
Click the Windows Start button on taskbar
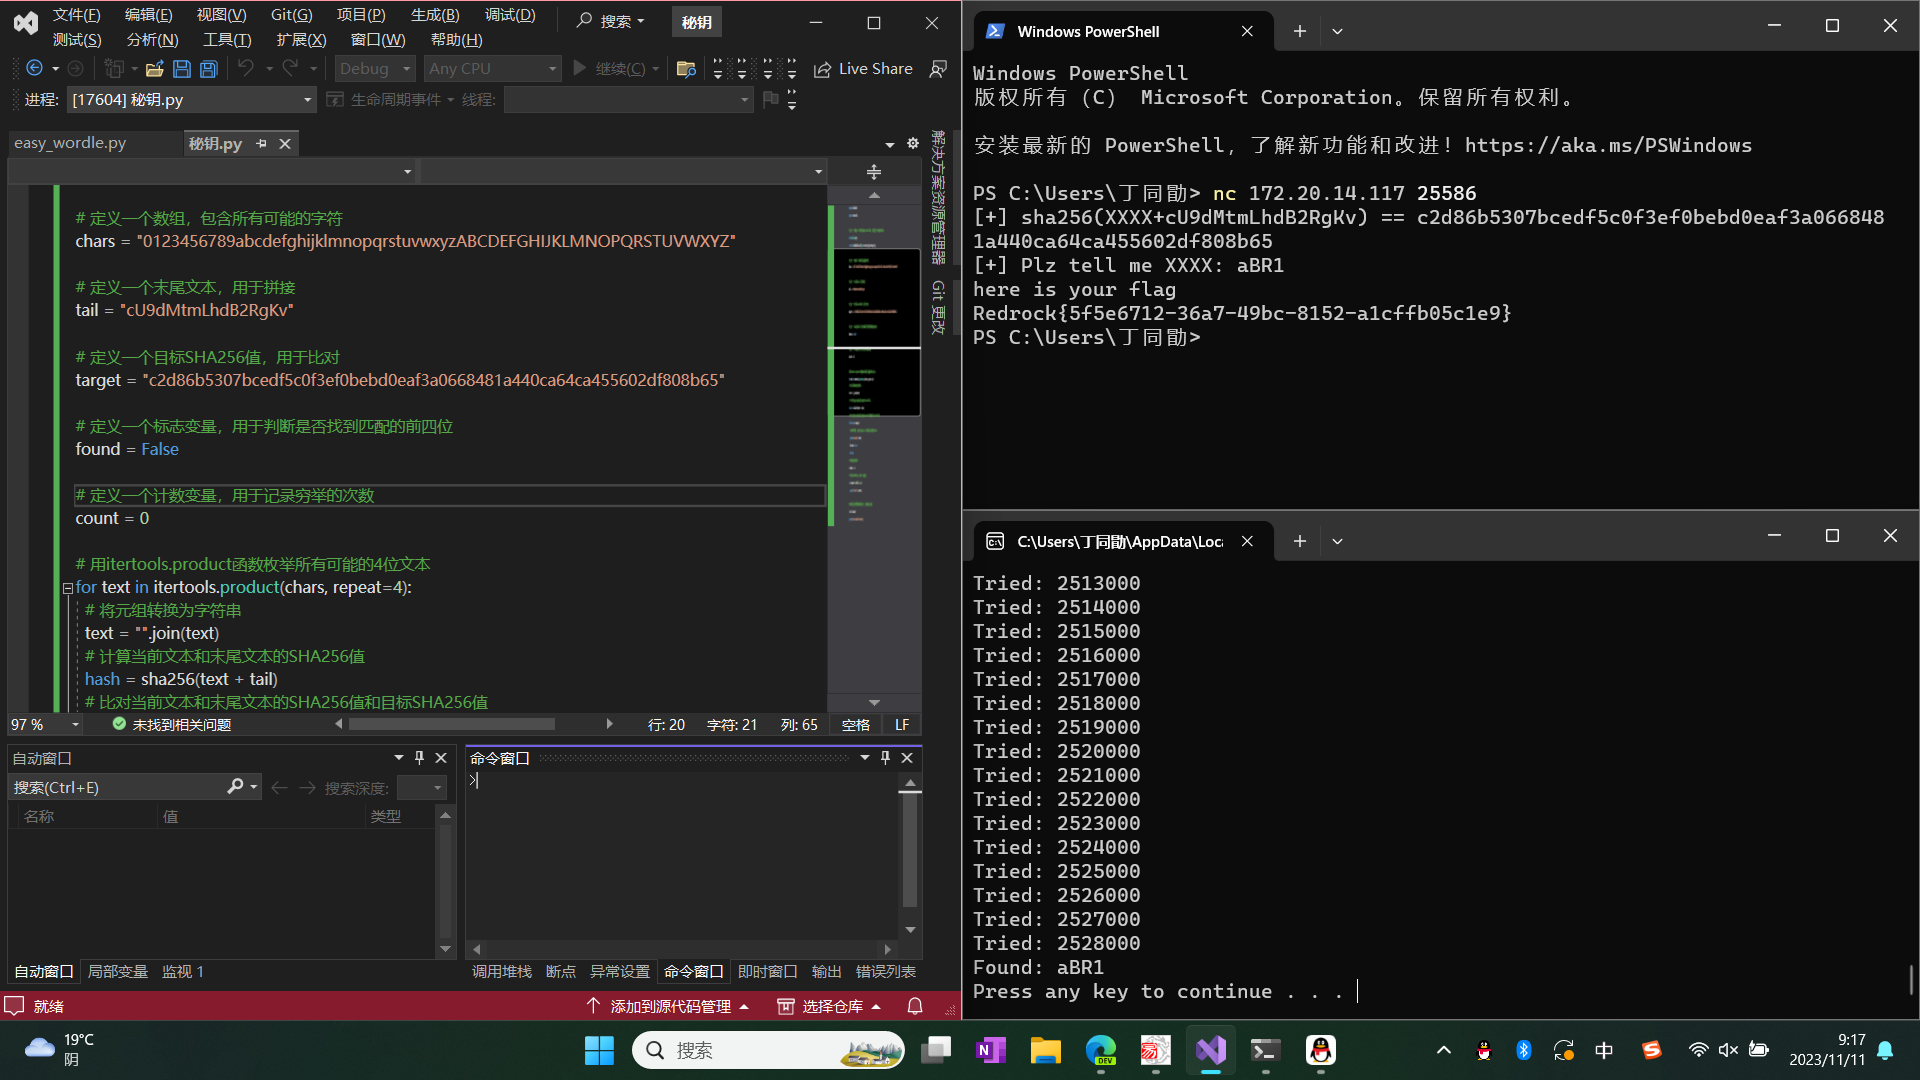tap(599, 1050)
